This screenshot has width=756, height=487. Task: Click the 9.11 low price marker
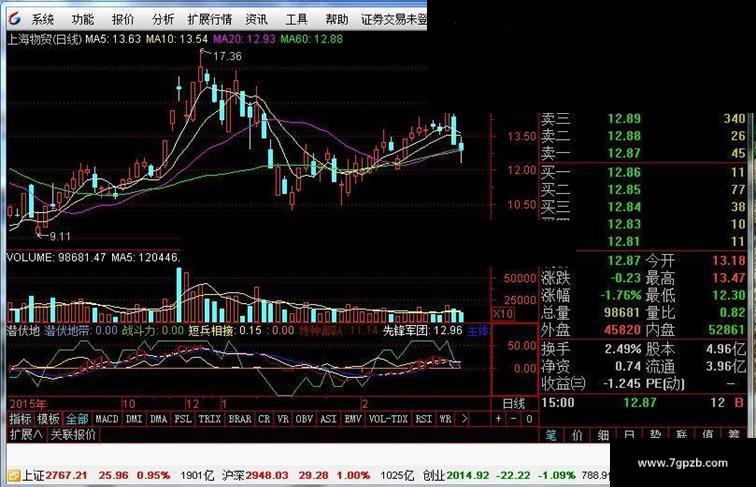(60, 236)
